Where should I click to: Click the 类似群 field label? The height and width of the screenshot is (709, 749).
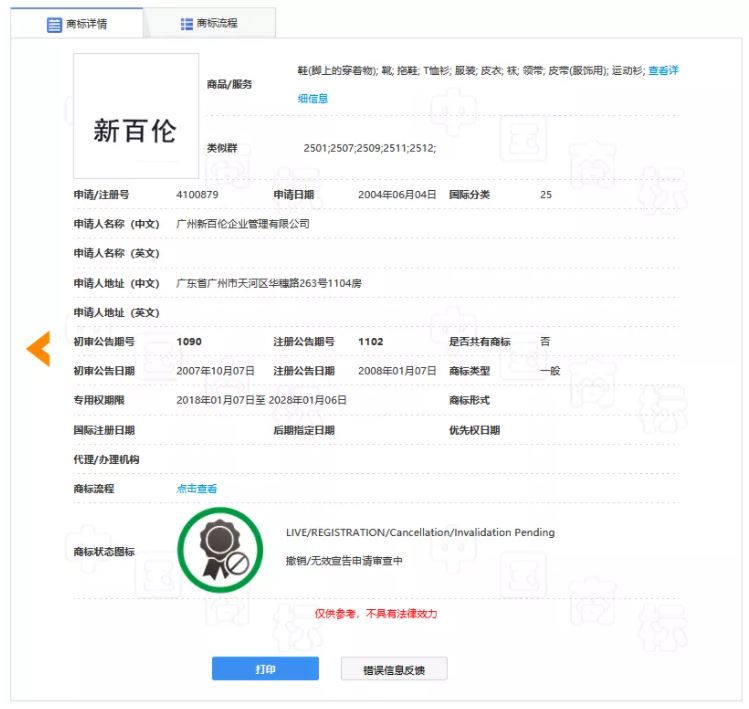tap(222, 148)
